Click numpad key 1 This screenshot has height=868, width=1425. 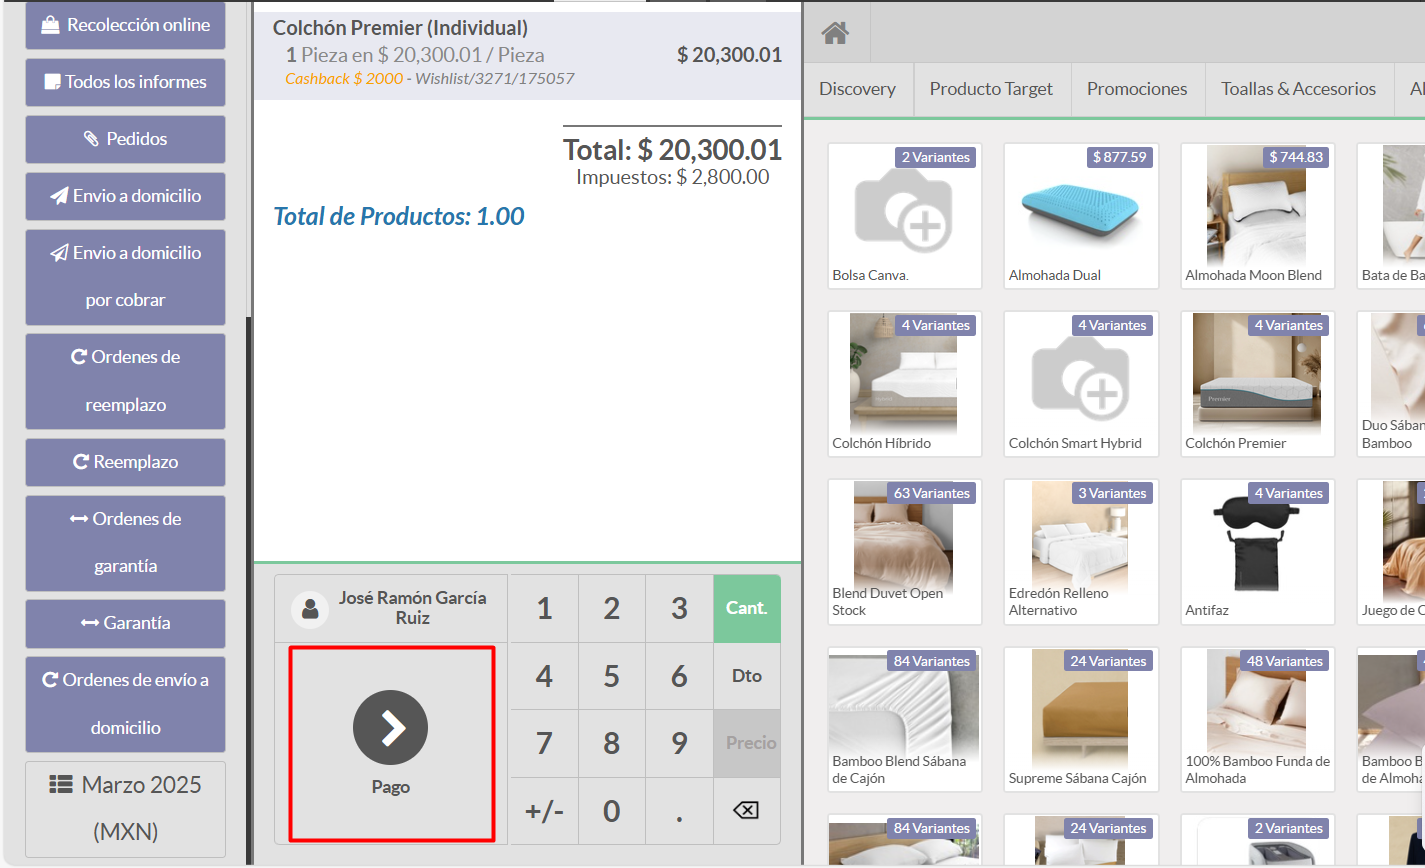544,608
